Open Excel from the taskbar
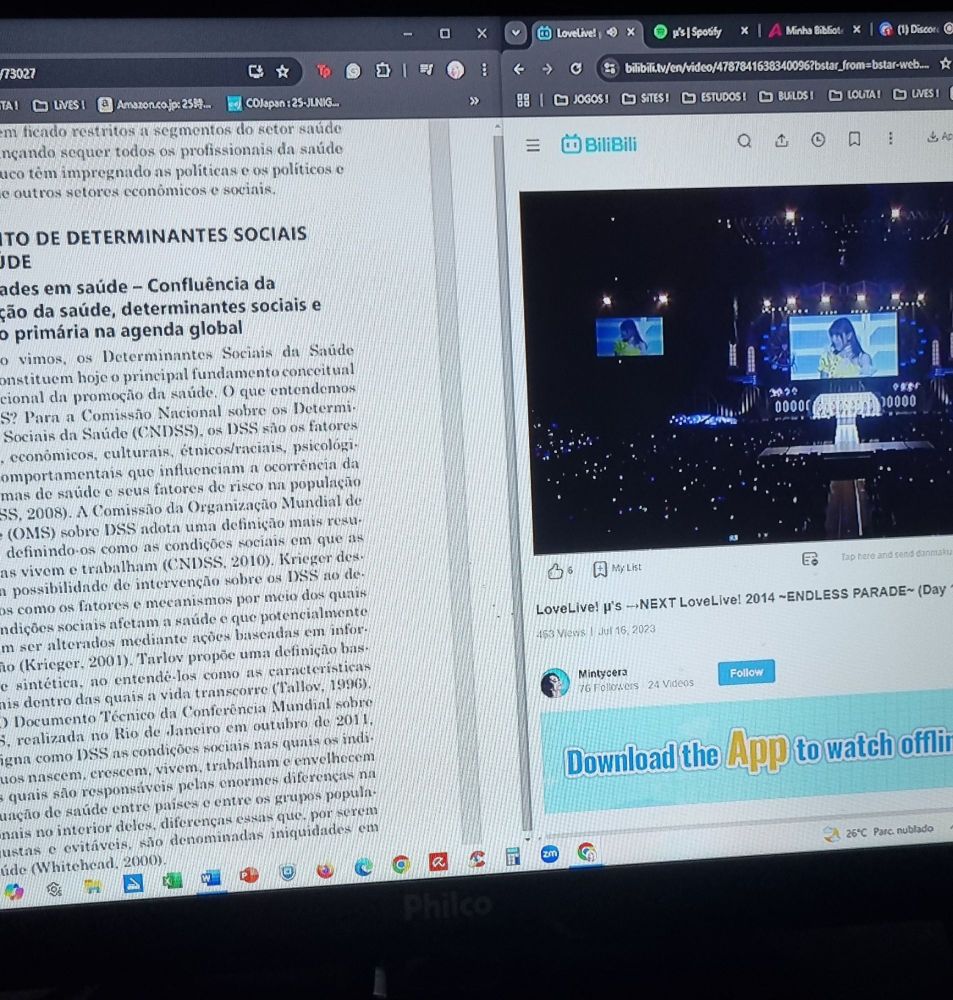The width and height of the screenshot is (953, 1000). point(172,880)
